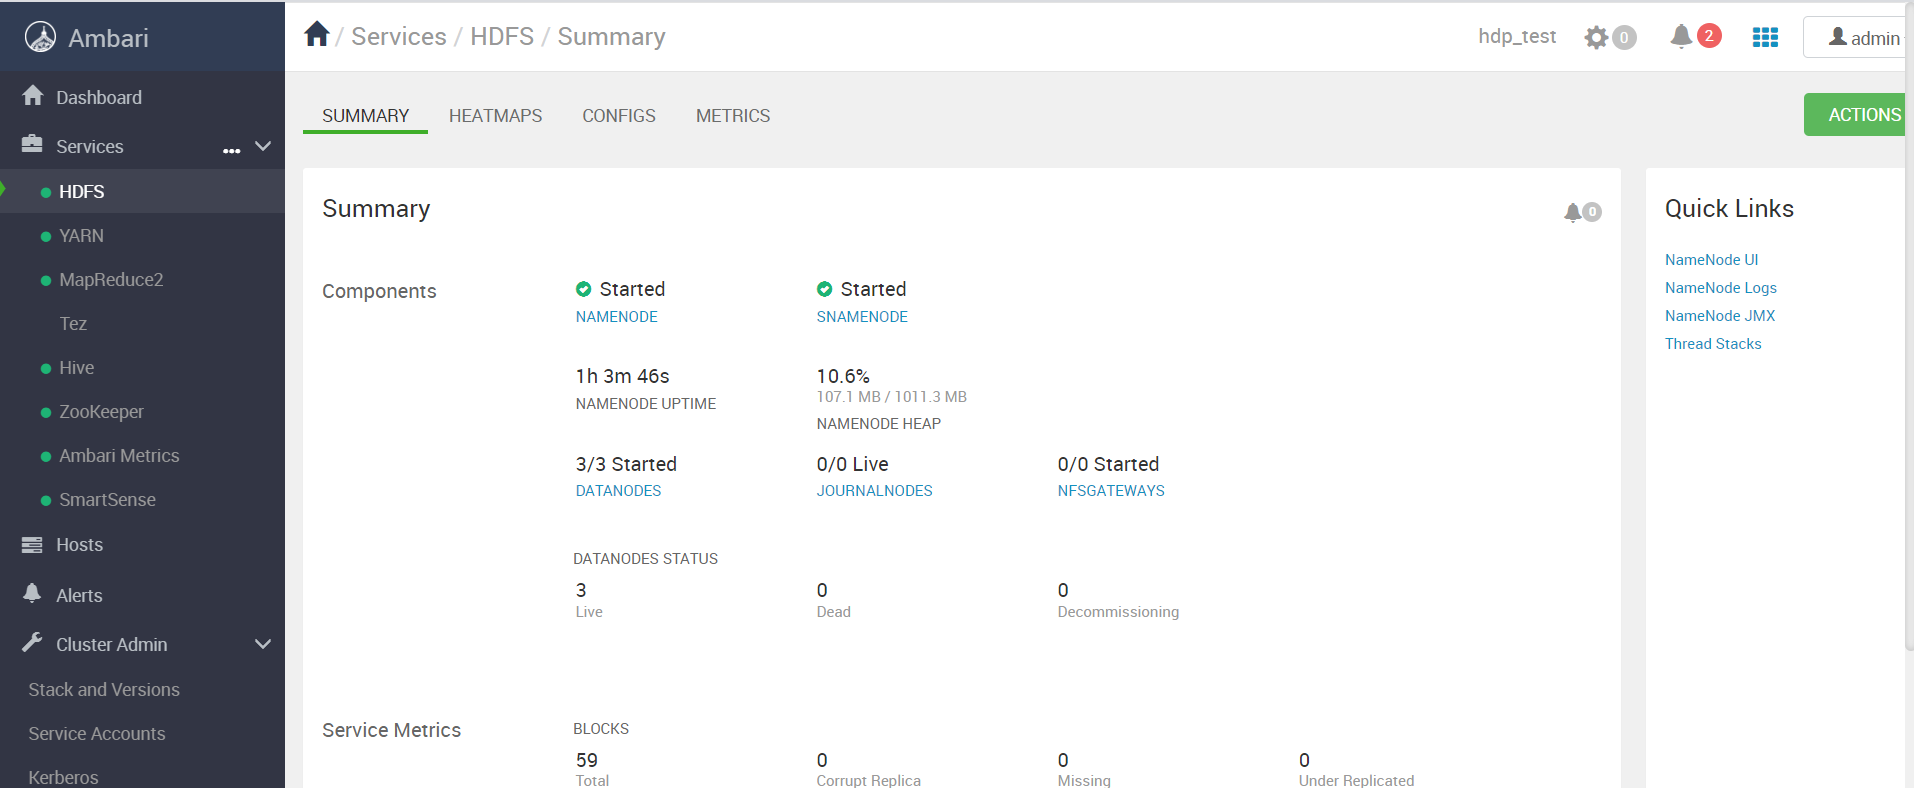
Task: Open NameNode Logs quick link
Action: tap(1721, 288)
